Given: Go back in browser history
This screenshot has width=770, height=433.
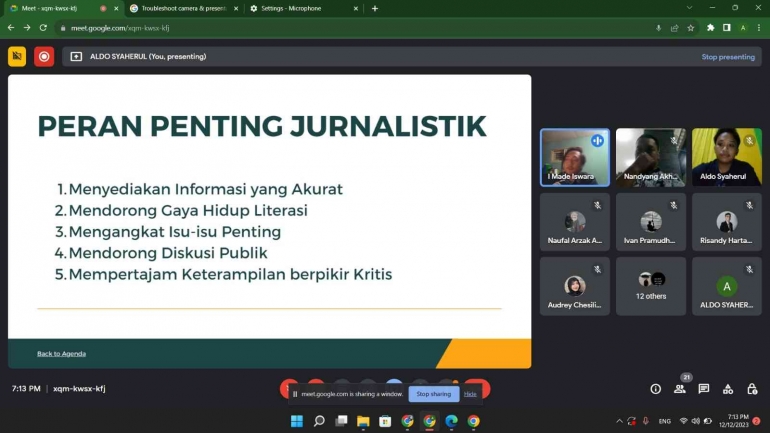Looking at the screenshot, I should point(11,28).
